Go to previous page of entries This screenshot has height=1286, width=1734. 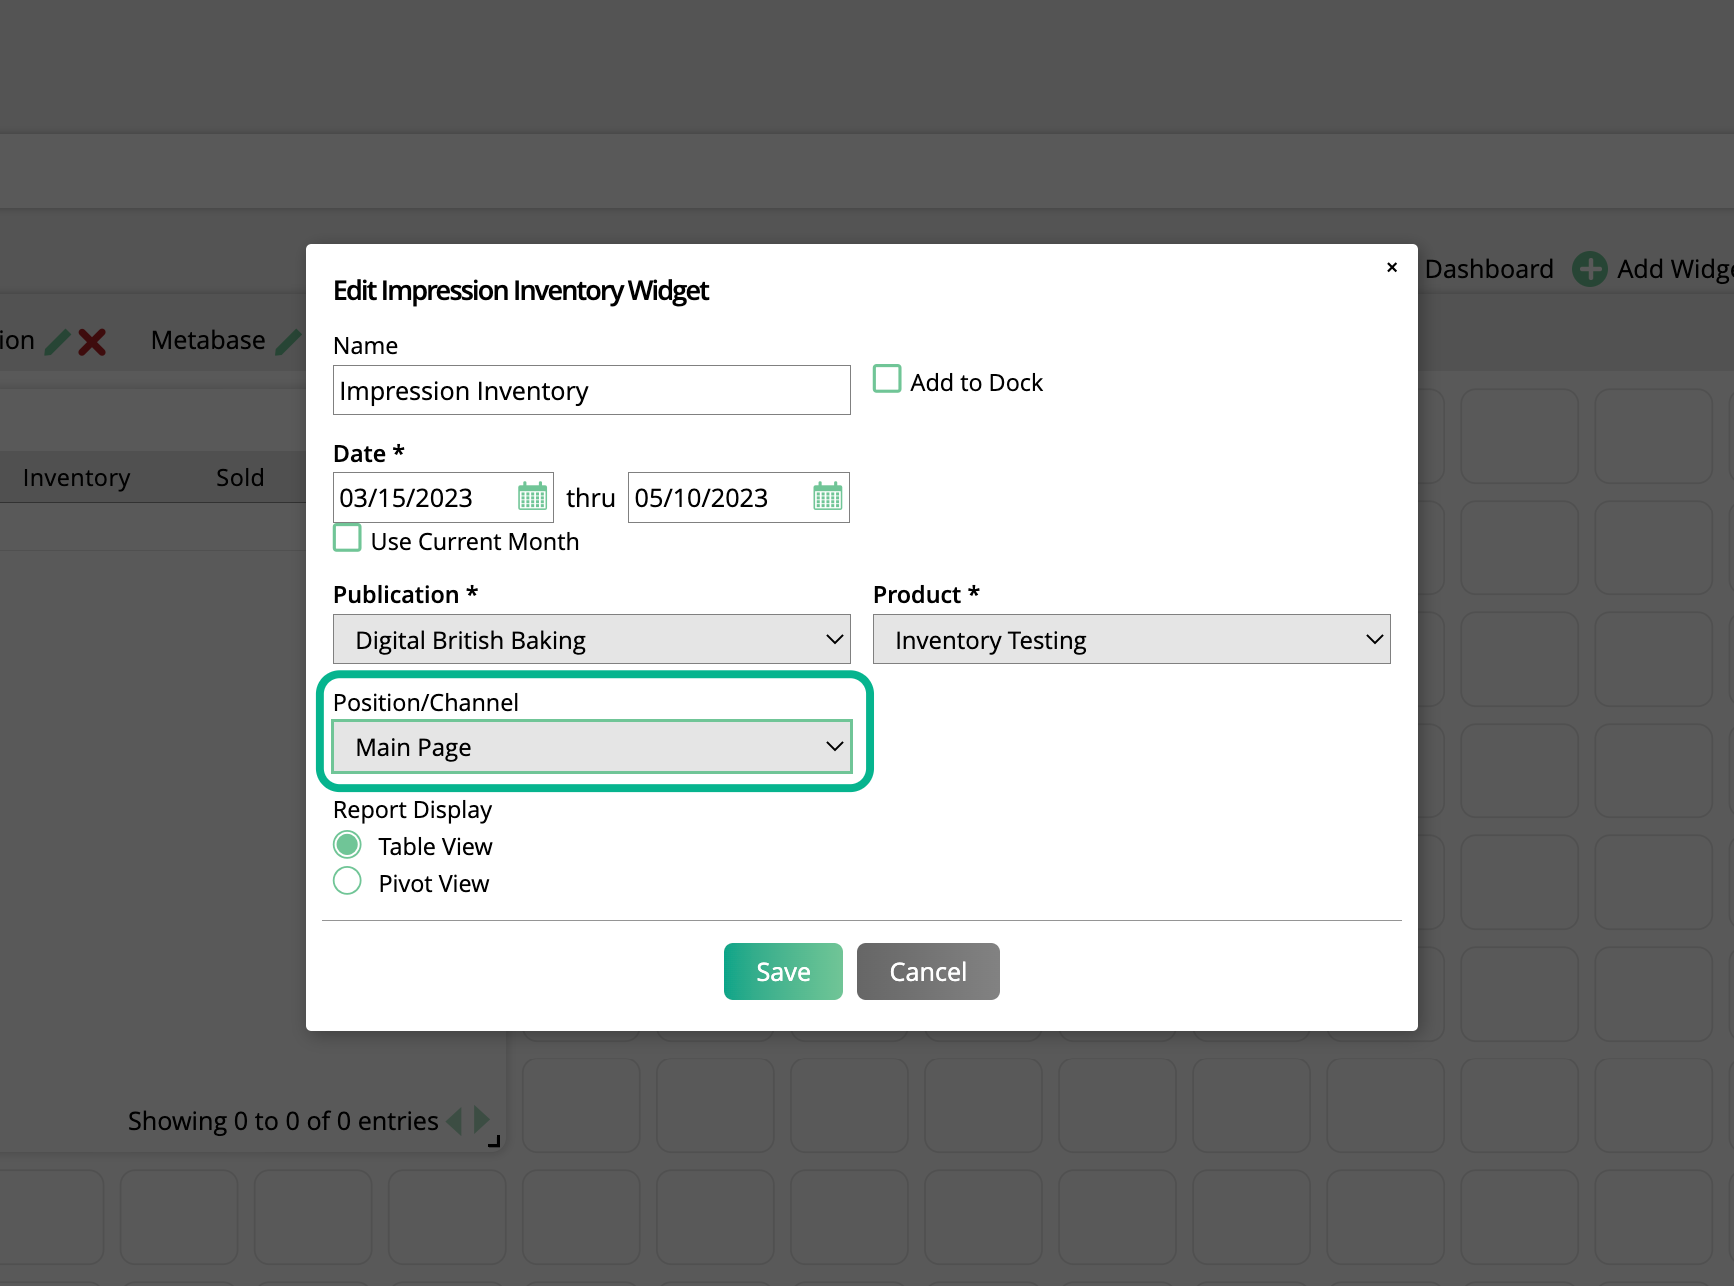(455, 1120)
